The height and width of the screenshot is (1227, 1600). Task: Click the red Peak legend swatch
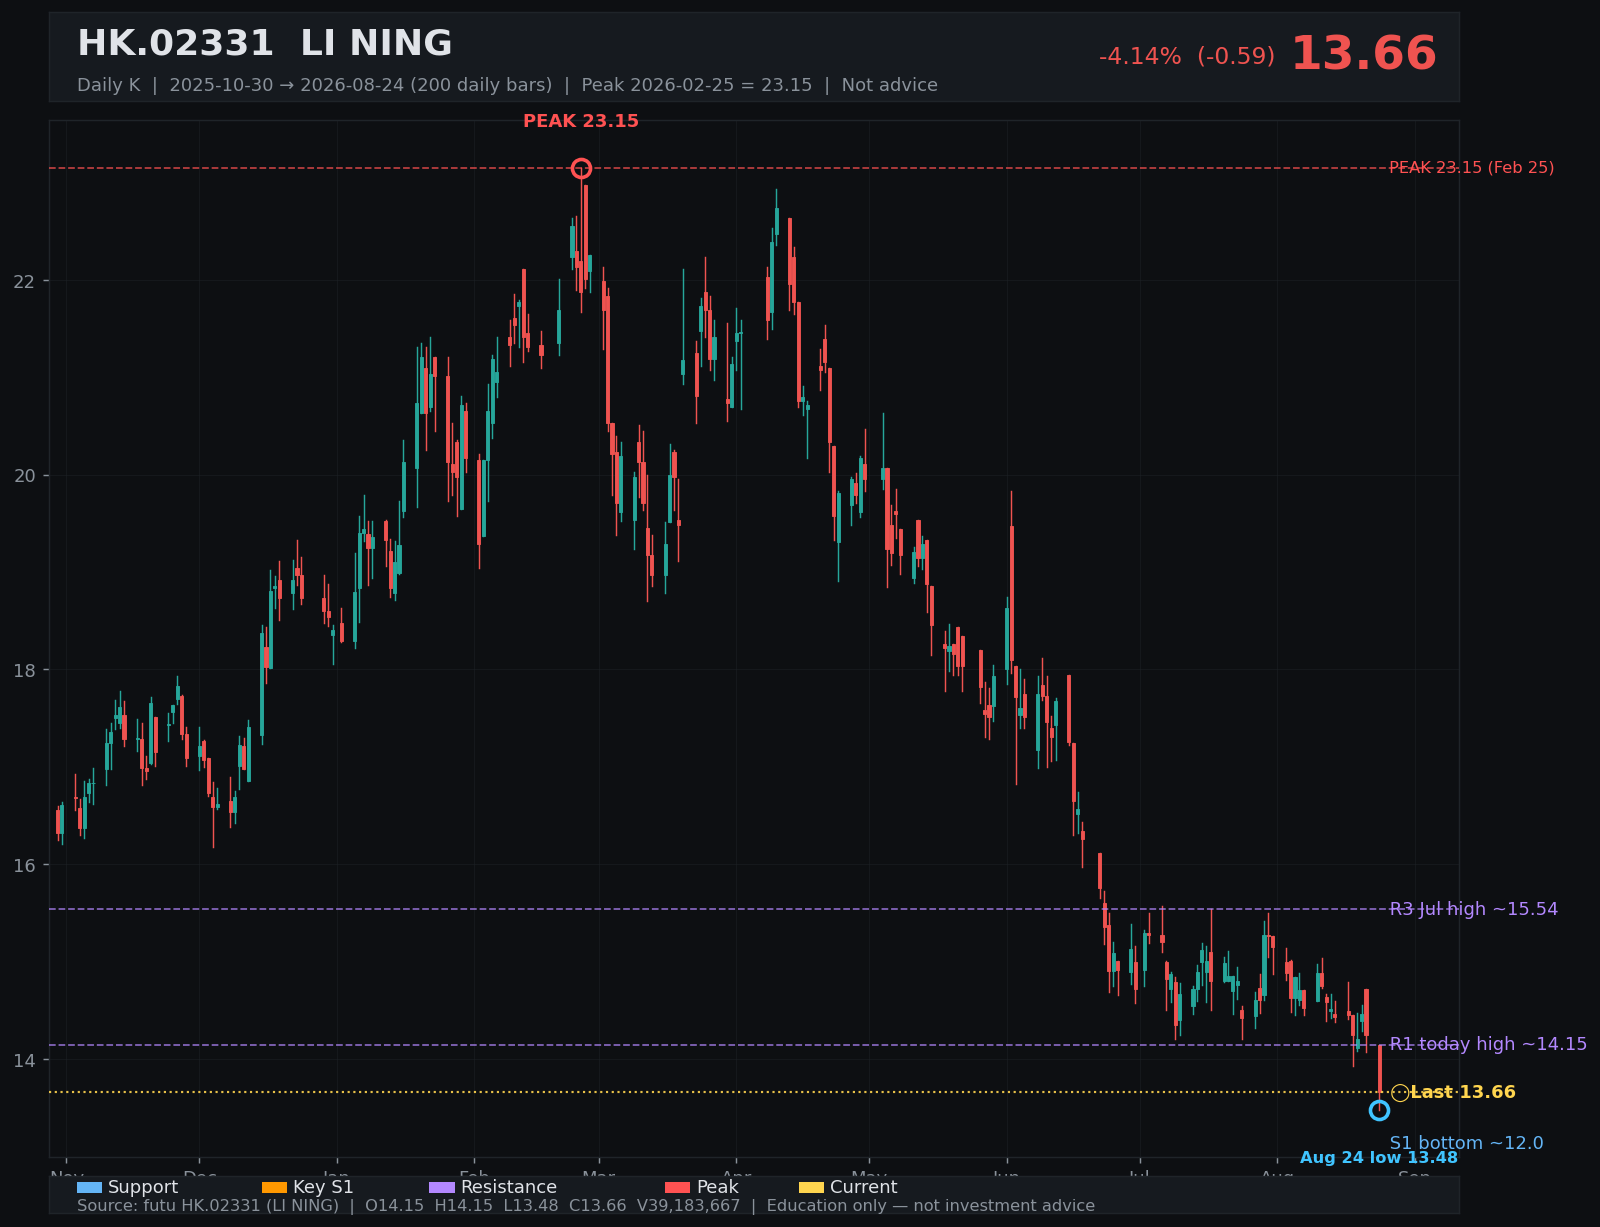pyautogui.click(x=677, y=1187)
